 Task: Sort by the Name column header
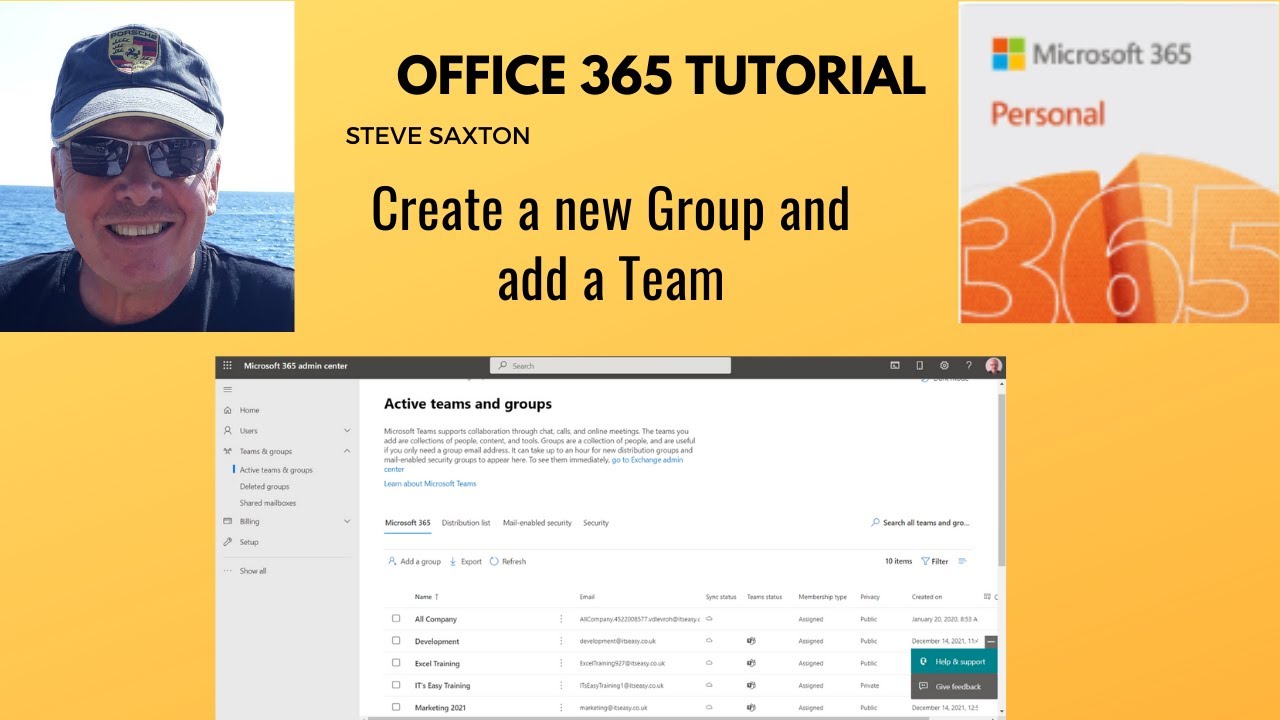[x=427, y=597]
